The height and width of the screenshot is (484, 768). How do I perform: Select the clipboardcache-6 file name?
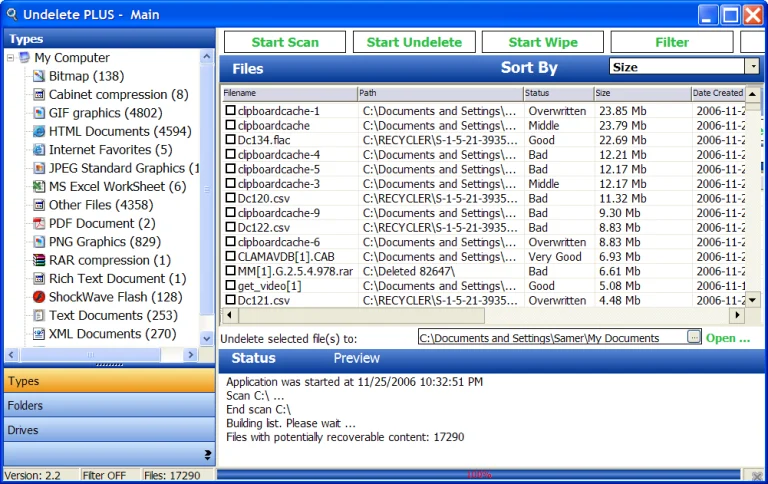[x=279, y=242]
